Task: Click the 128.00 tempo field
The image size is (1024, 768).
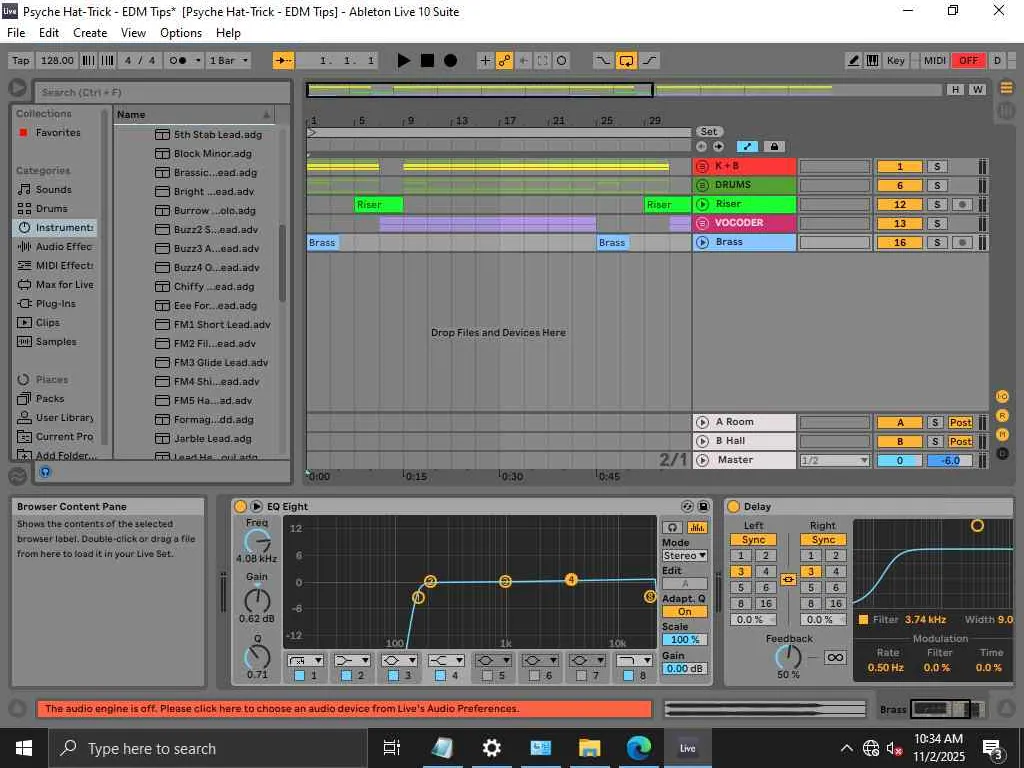Action: pyautogui.click(x=57, y=61)
